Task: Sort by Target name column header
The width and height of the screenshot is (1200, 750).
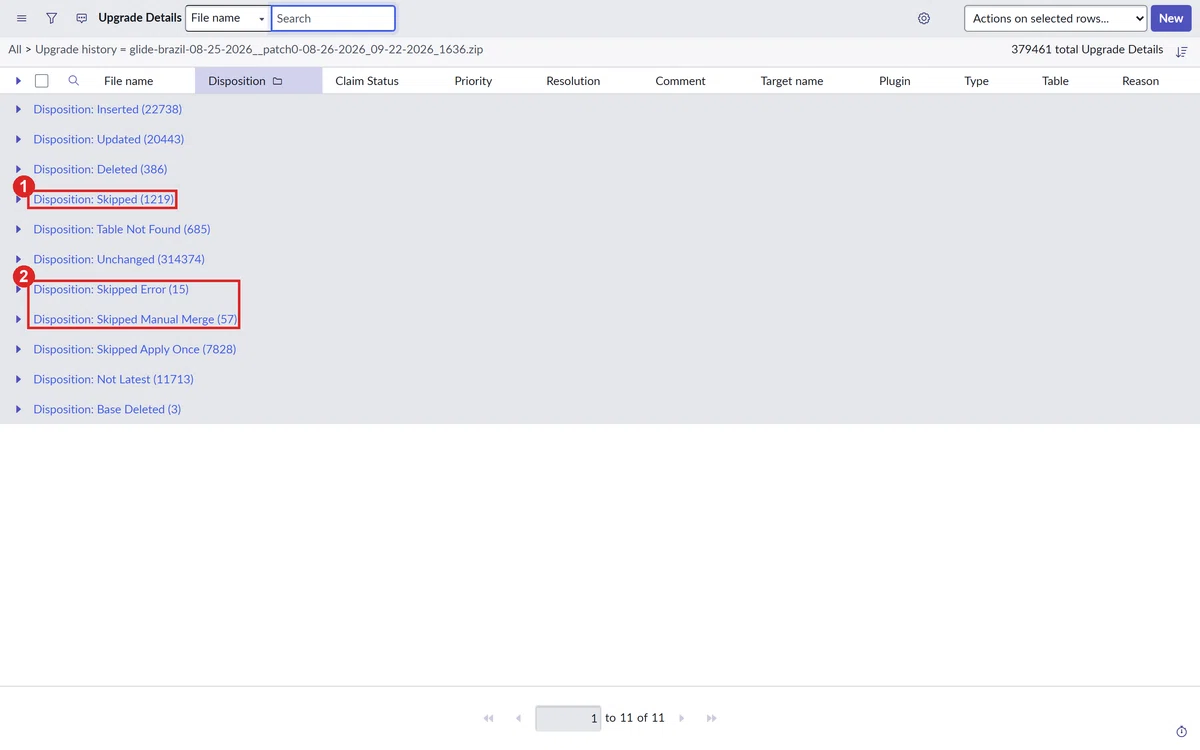Action: (x=792, y=81)
